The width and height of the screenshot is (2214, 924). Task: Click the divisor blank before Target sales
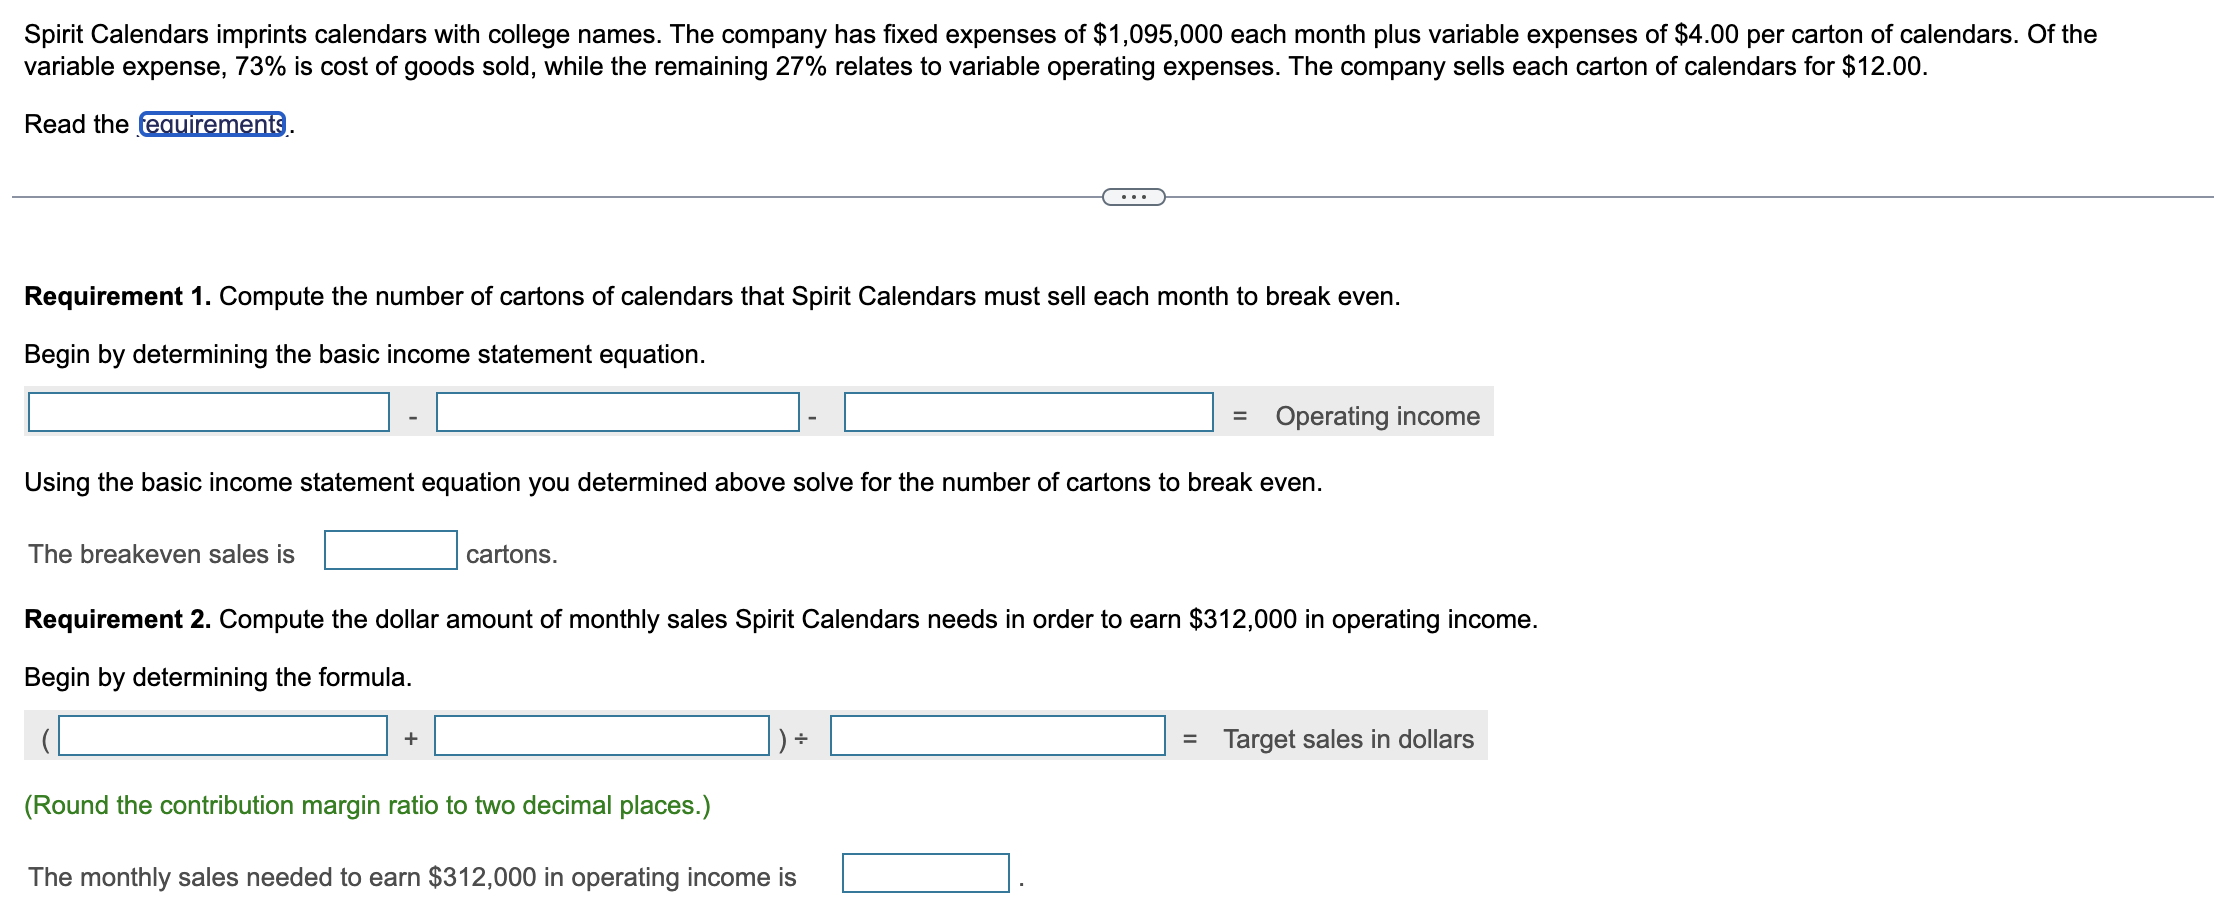(x=998, y=737)
